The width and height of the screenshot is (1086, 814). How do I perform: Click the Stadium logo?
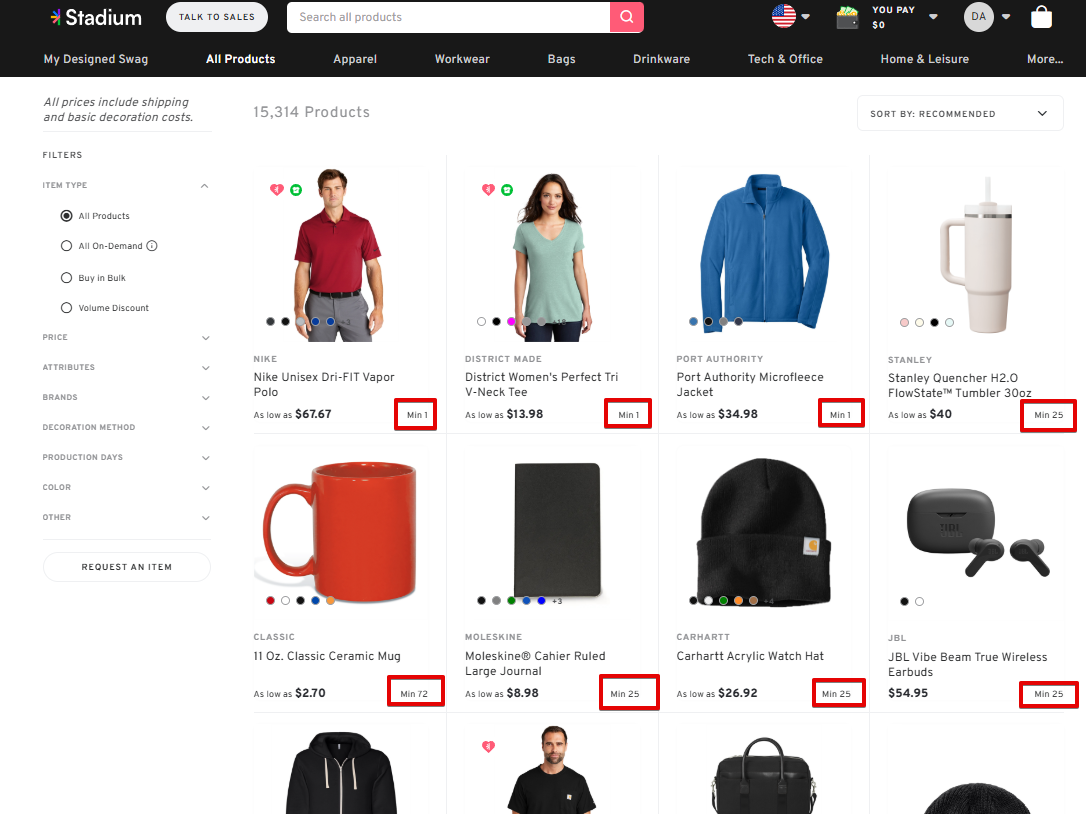pyautogui.click(x=96, y=17)
